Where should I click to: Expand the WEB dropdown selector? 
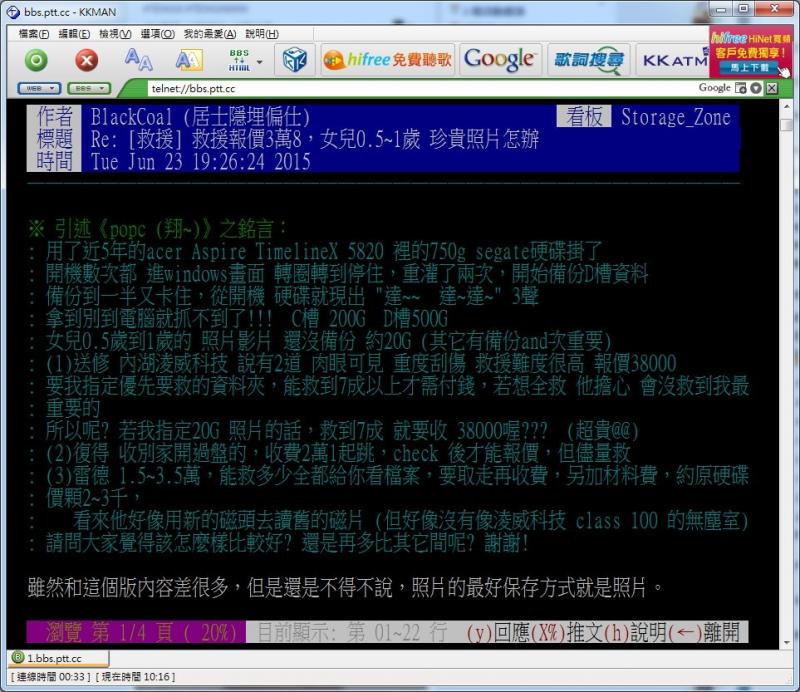tap(39, 88)
